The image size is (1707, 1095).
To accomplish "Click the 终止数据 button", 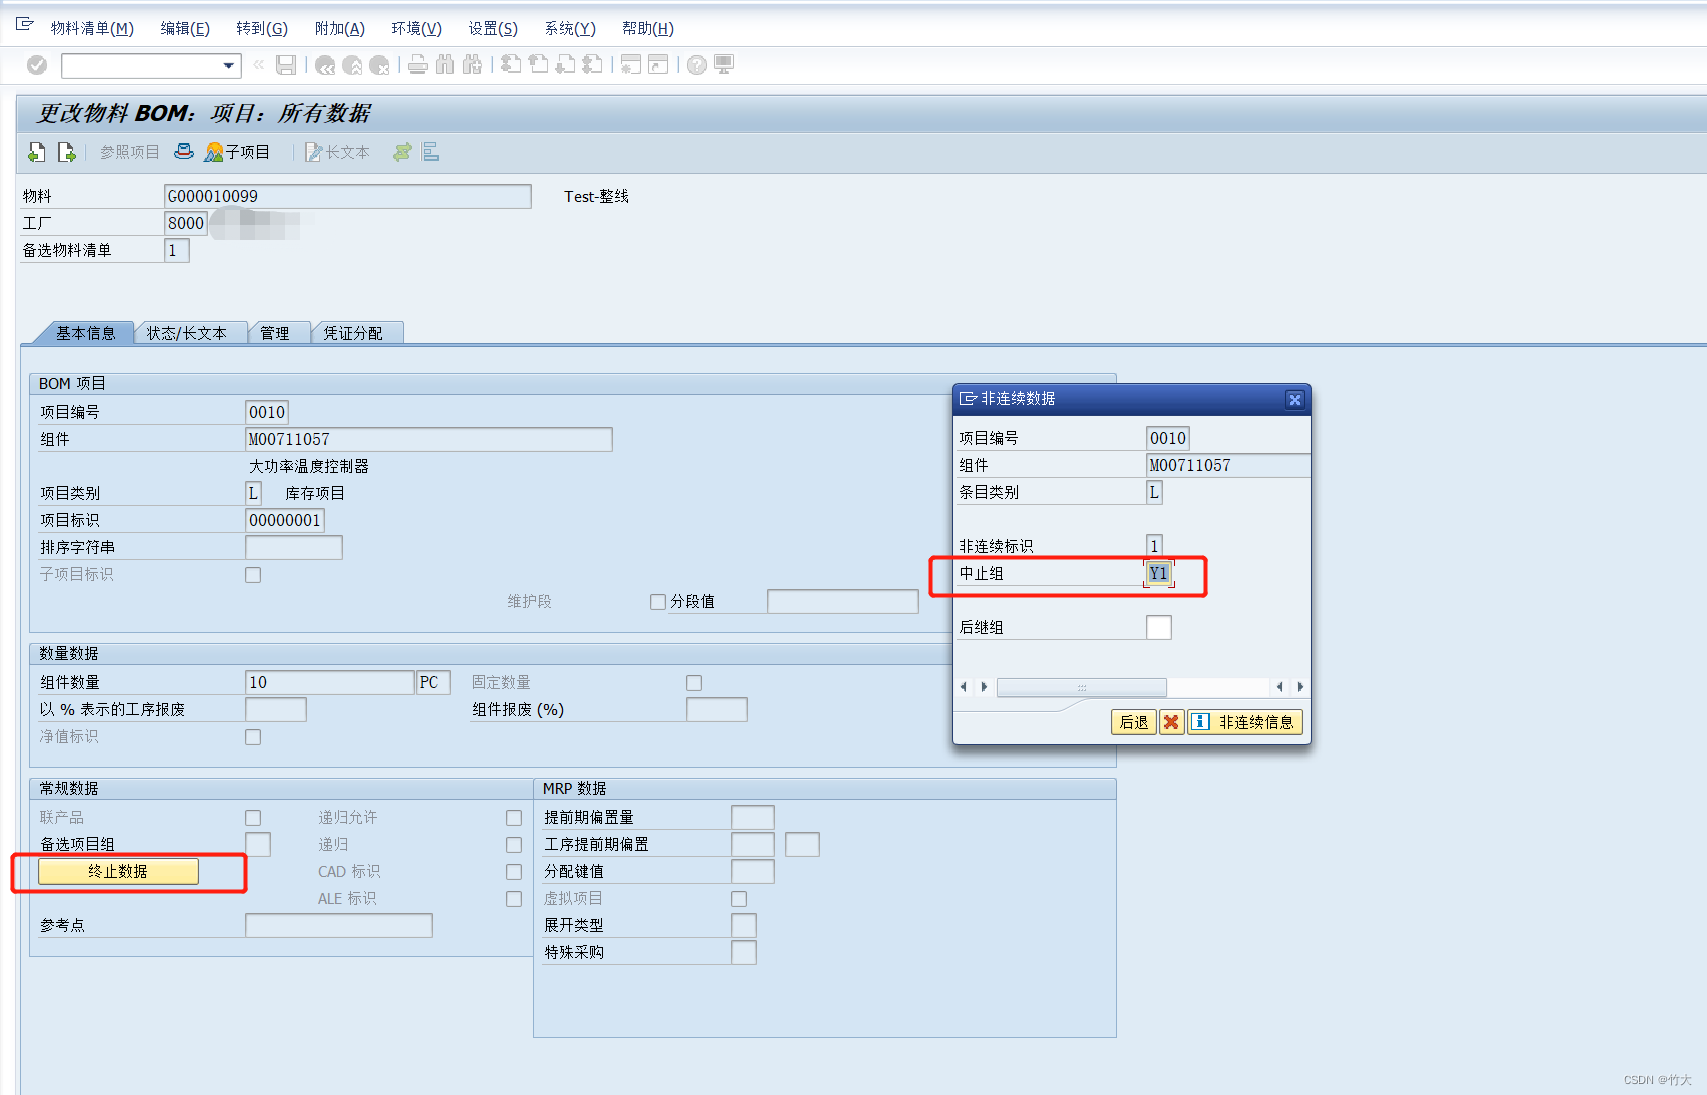I will (x=118, y=872).
